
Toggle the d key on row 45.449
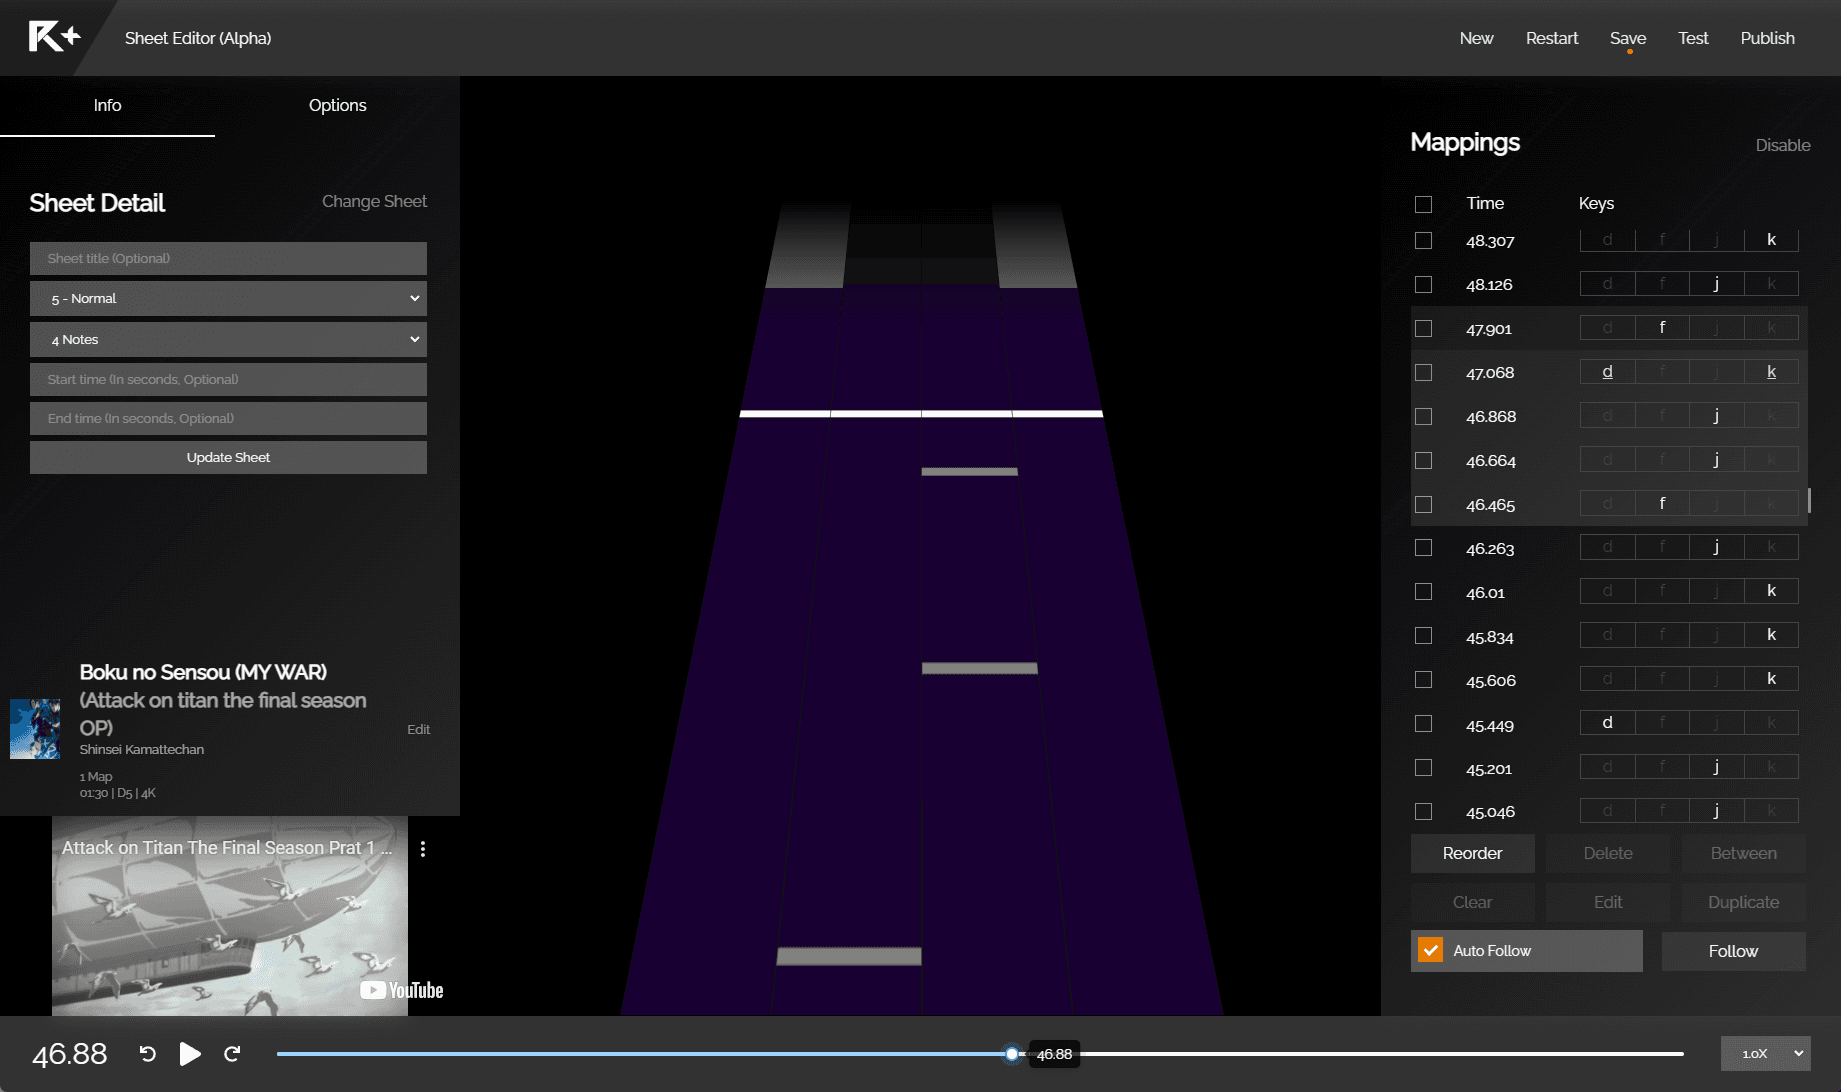point(1607,723)
